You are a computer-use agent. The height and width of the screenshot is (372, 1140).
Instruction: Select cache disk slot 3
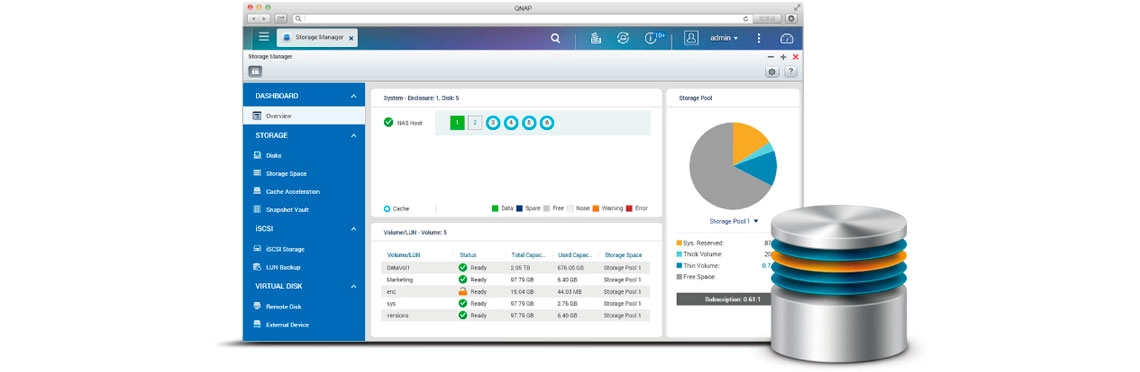pyautogui.click(x=493, y=123)
